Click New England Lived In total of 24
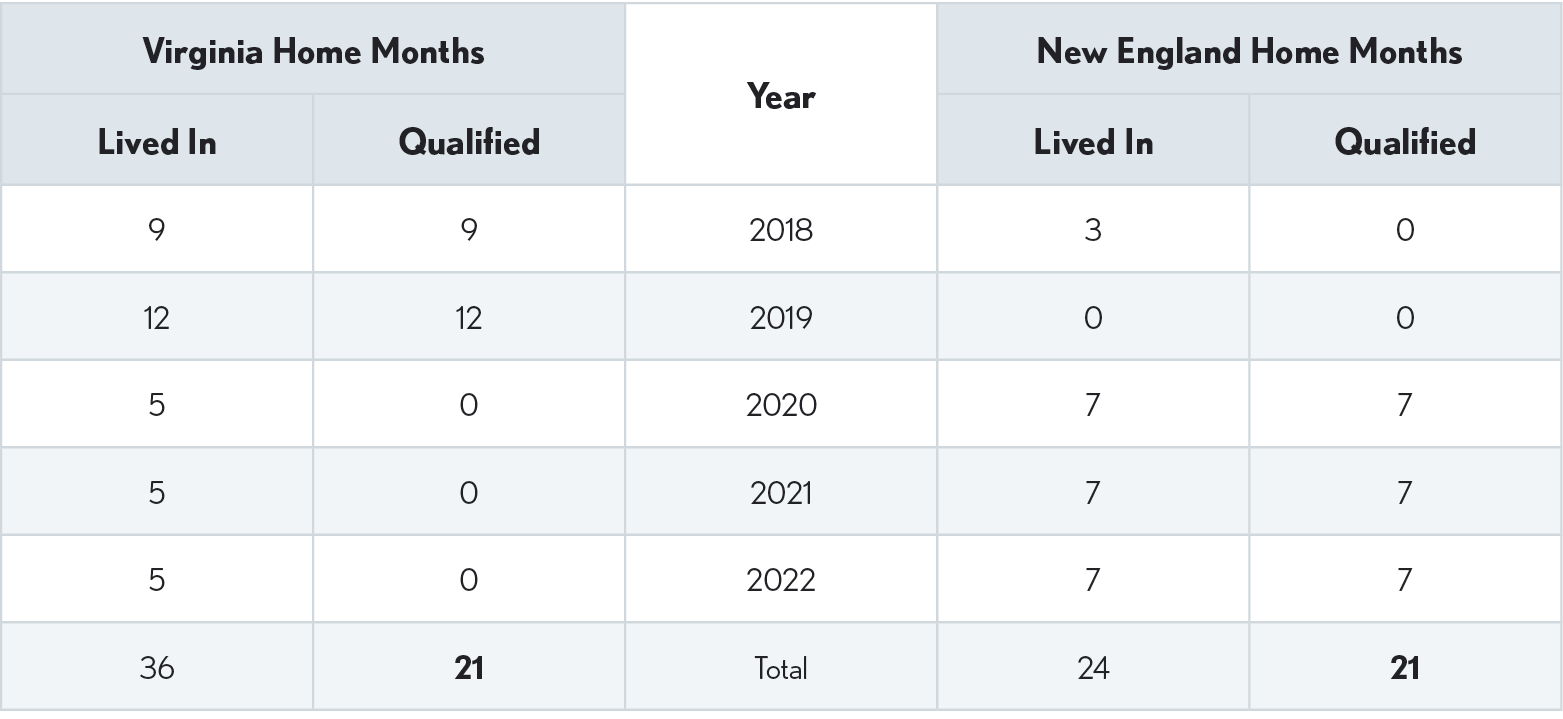 (x=1093, y=668)
